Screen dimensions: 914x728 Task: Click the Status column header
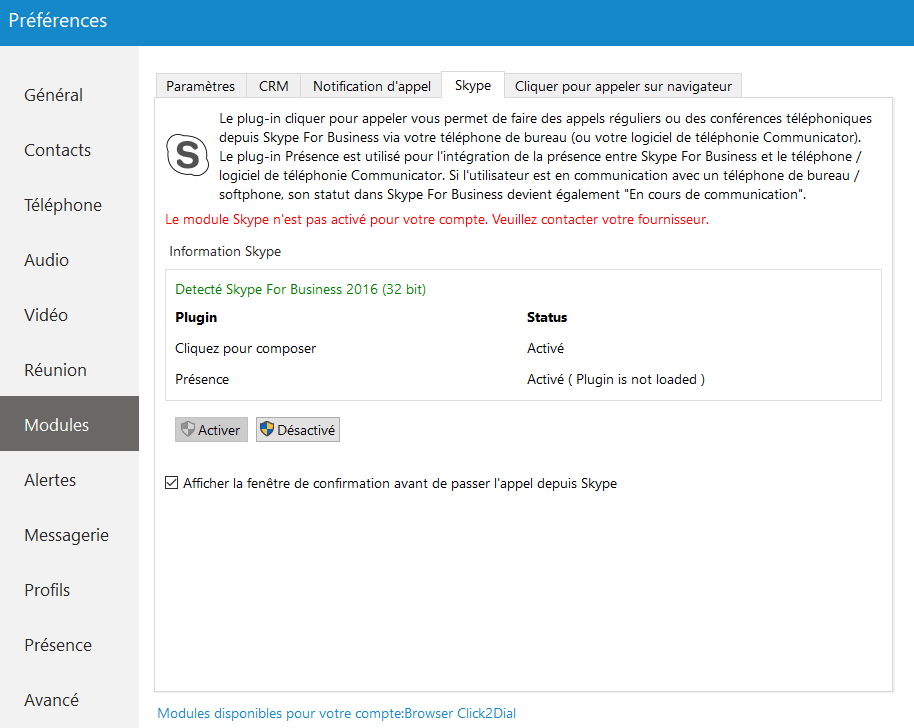pyautogui.click(x=547, y=318)
